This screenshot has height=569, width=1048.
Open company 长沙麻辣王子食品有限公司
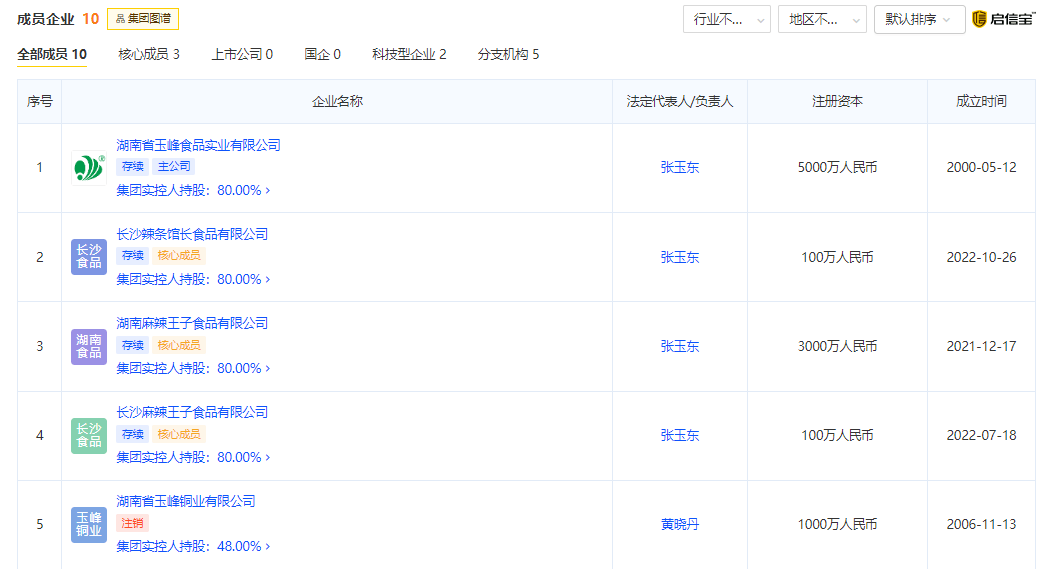pos(192,412)
